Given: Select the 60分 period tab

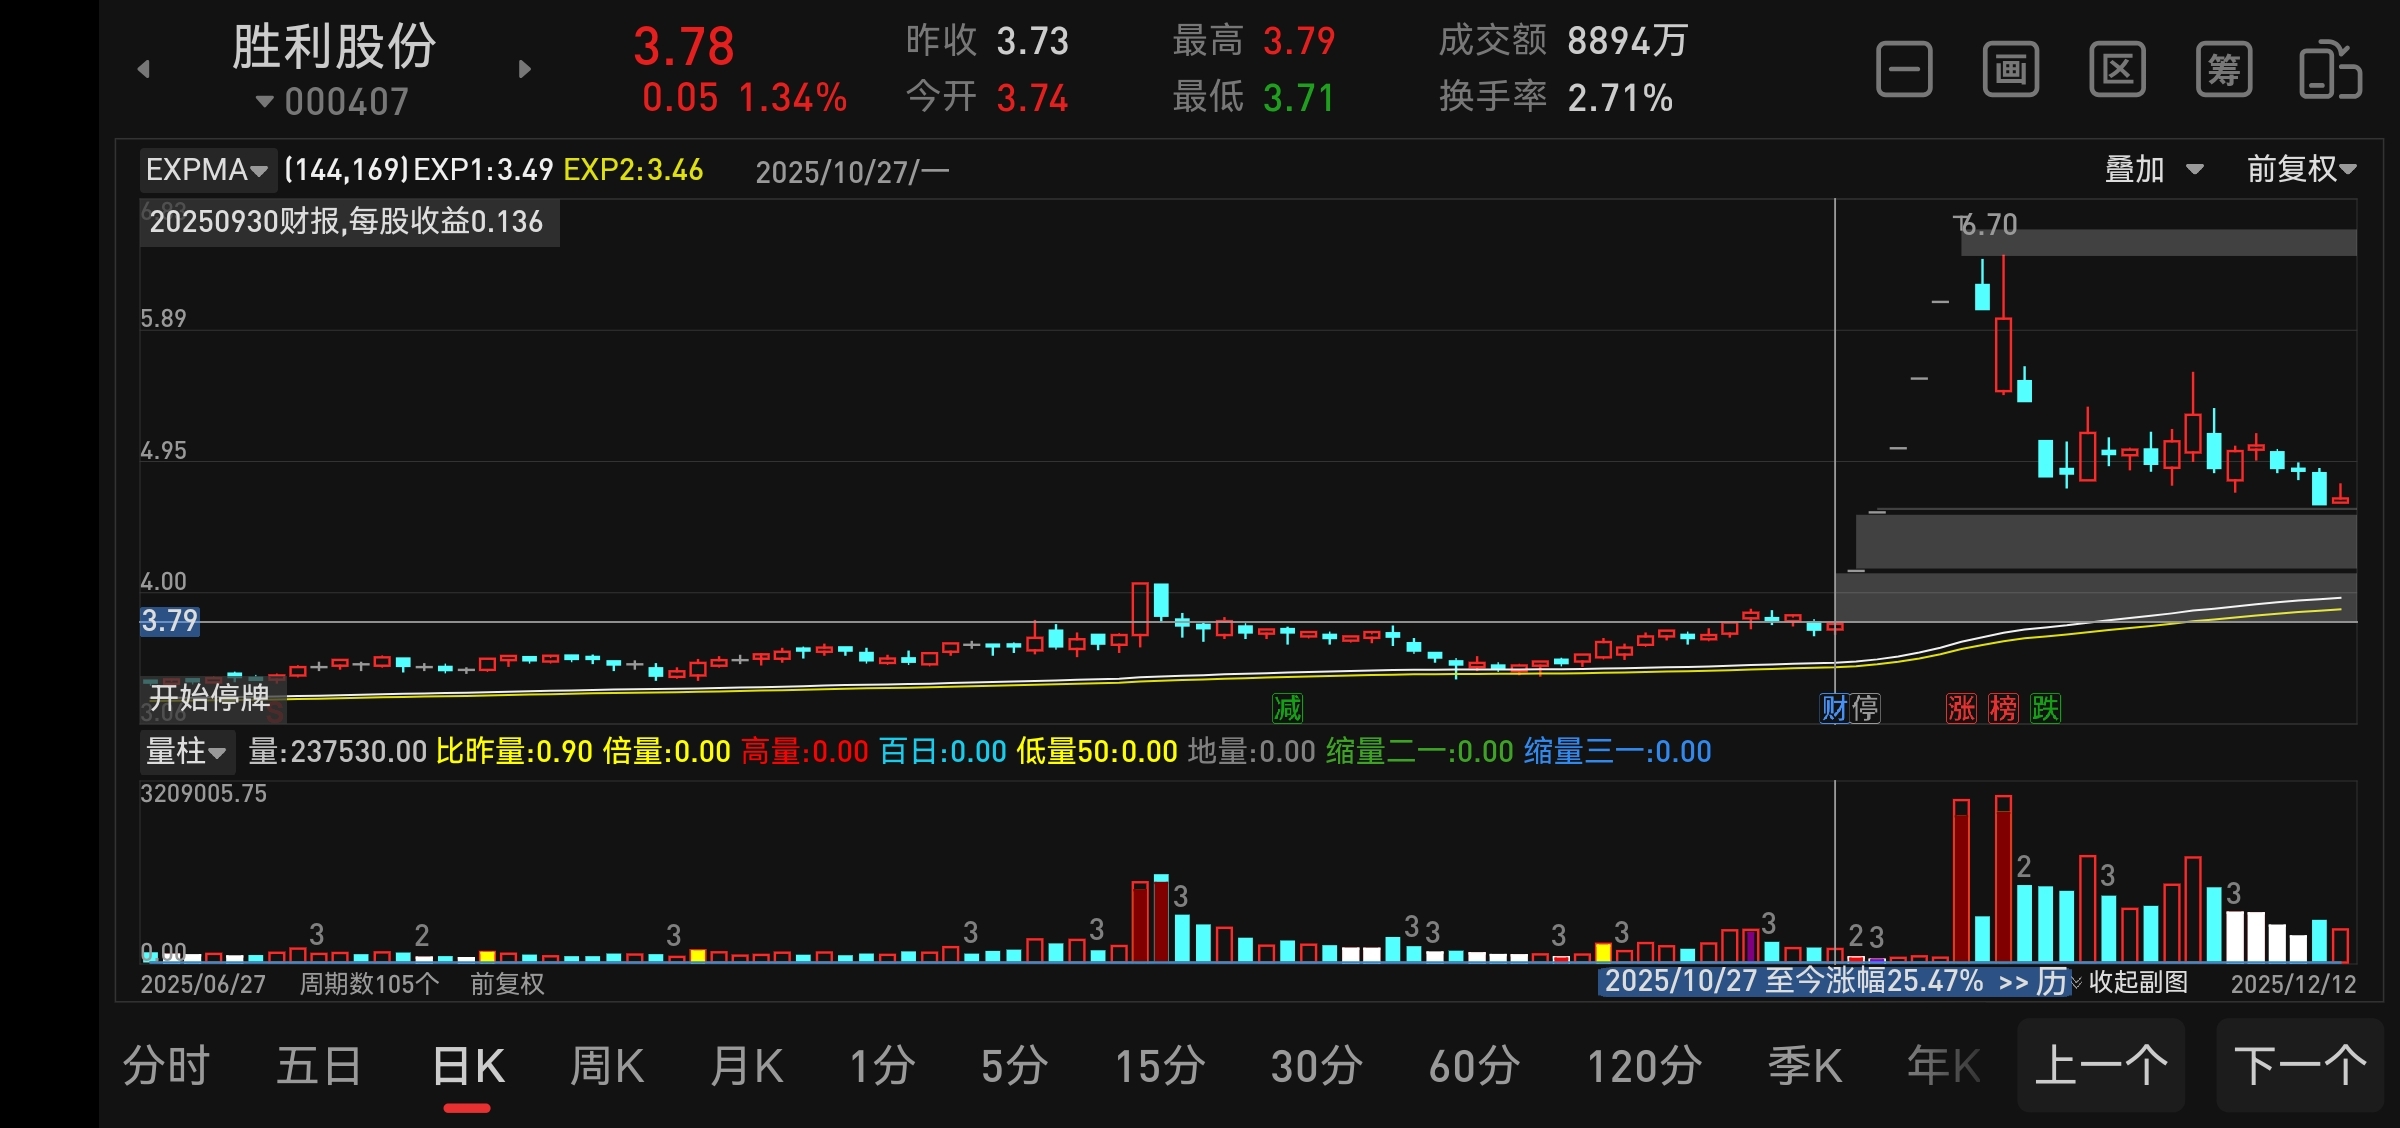Looking at the screenshot, I should 1474,1066.
